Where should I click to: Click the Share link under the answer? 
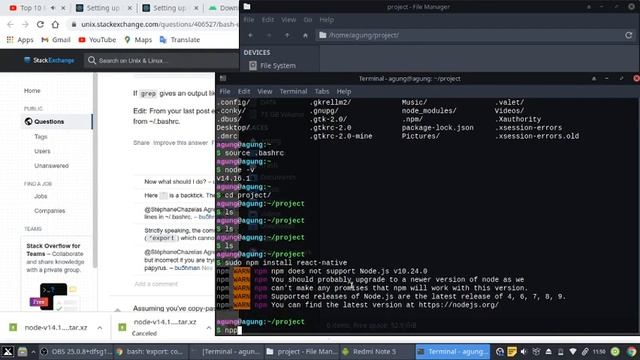(141, 142)
